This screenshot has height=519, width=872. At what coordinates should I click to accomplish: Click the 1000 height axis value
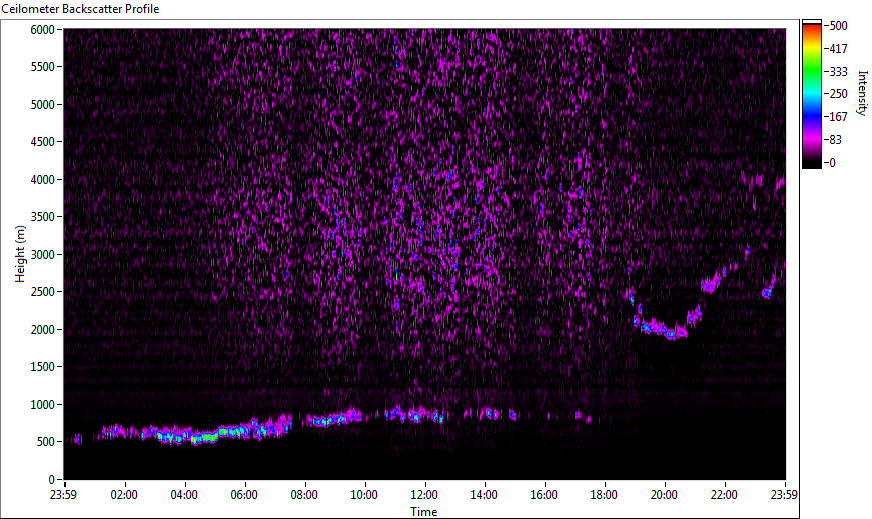[x=42, y=405]
